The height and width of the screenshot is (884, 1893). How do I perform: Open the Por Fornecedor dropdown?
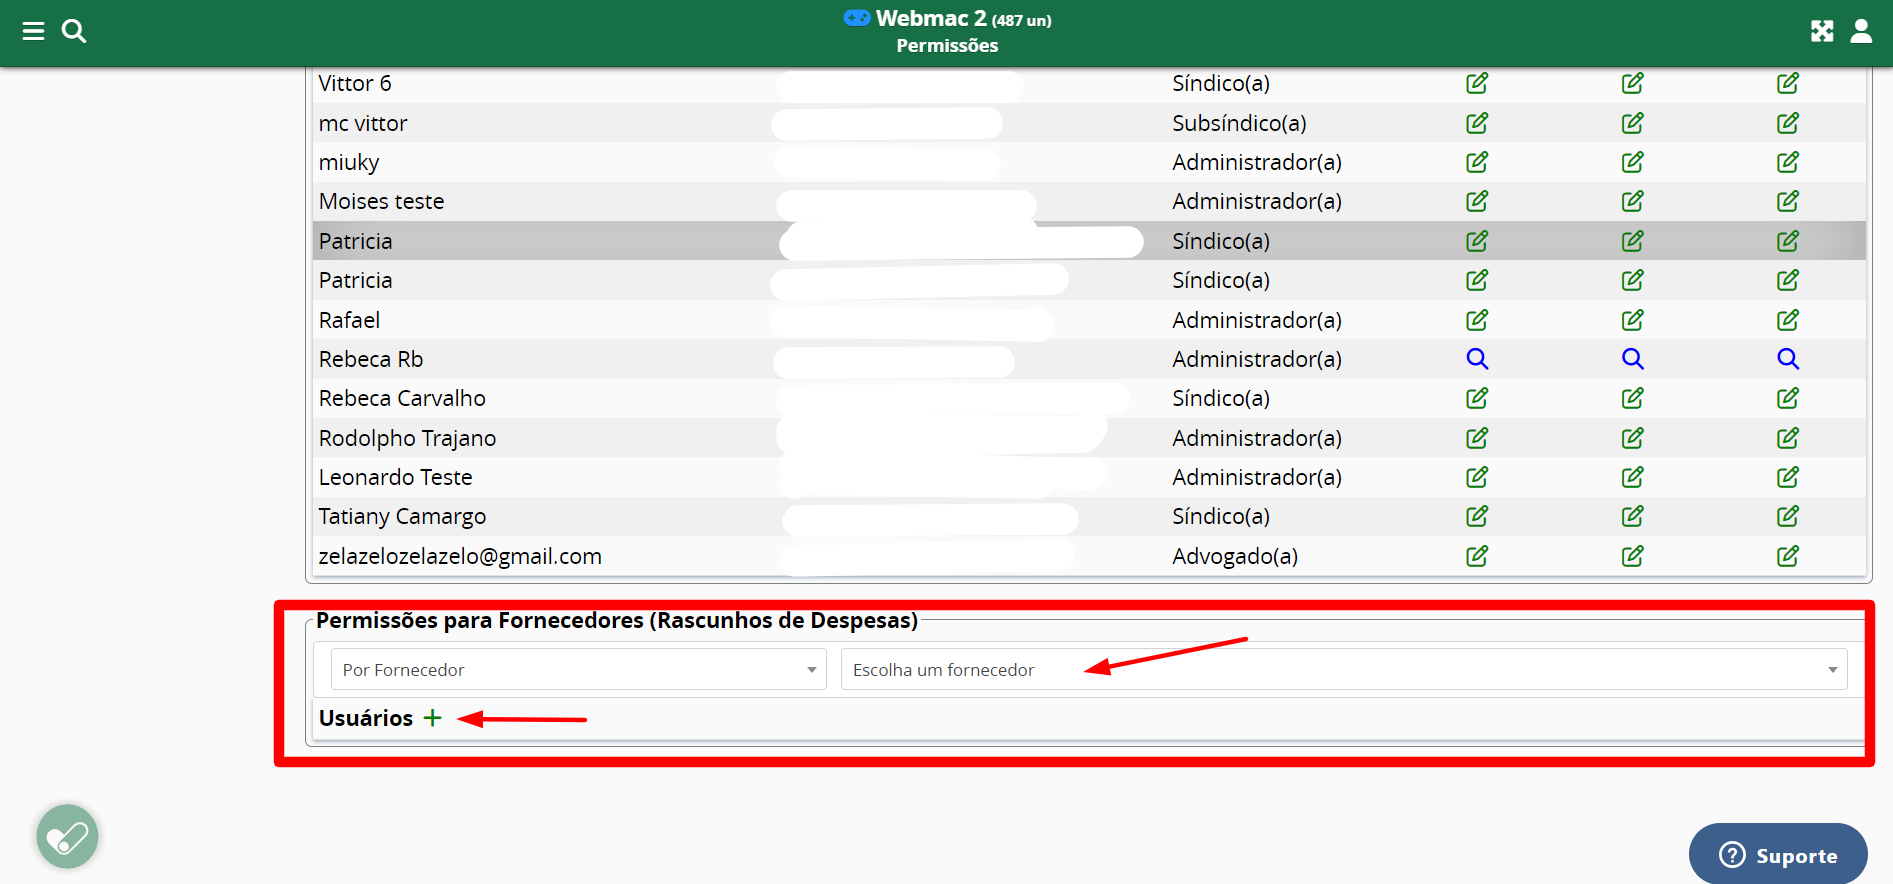pos(578,669)
